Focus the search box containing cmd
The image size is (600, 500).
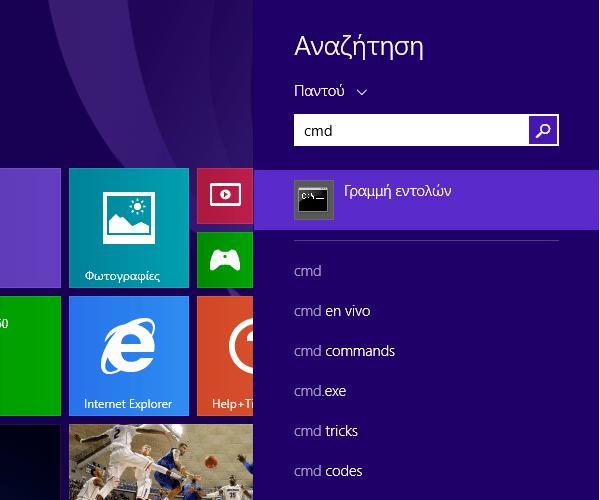point(410,130)
